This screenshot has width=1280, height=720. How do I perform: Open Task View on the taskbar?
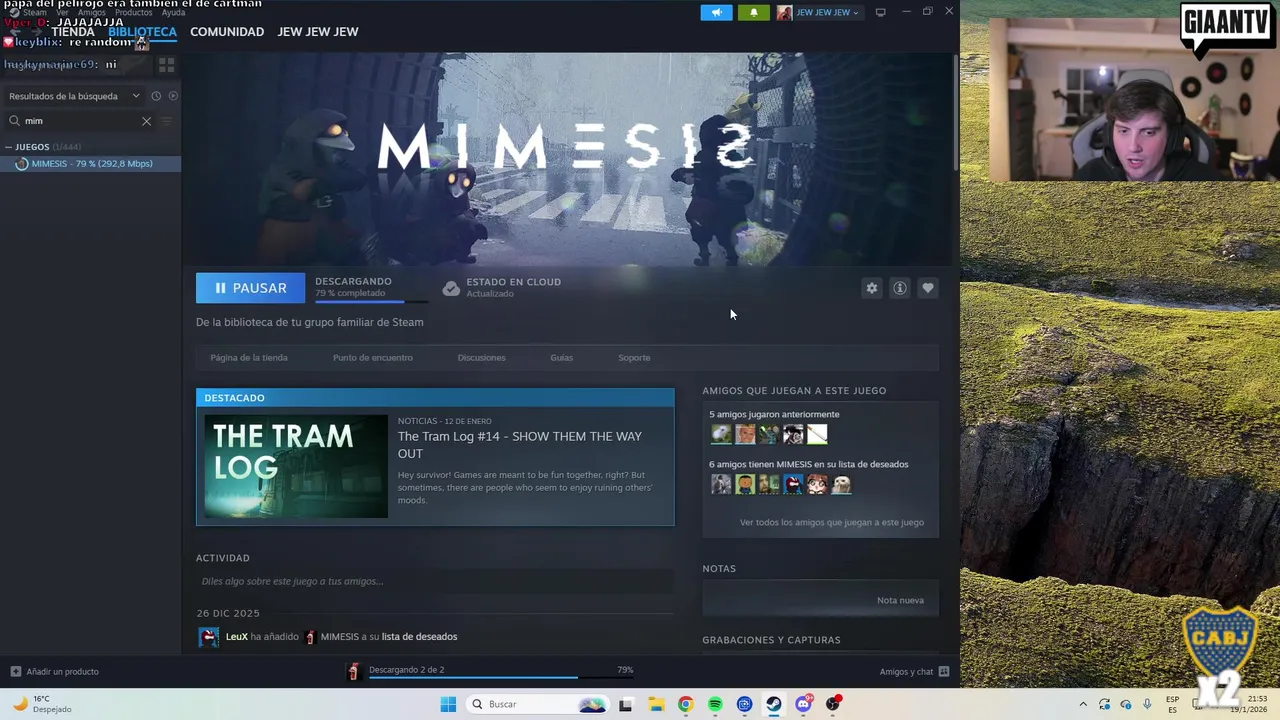(626, 704)
